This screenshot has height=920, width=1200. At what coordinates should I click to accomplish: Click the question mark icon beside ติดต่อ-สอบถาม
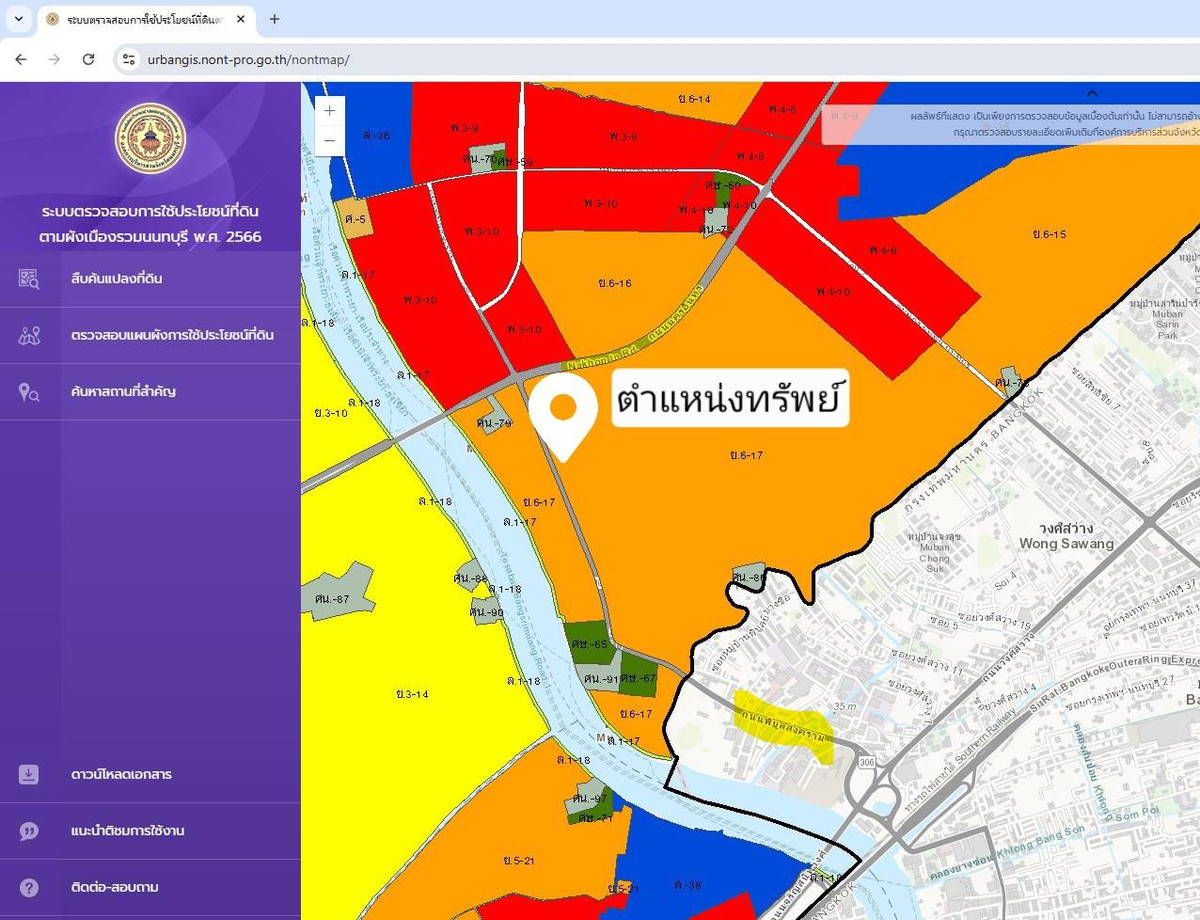[x=30, y=888]
